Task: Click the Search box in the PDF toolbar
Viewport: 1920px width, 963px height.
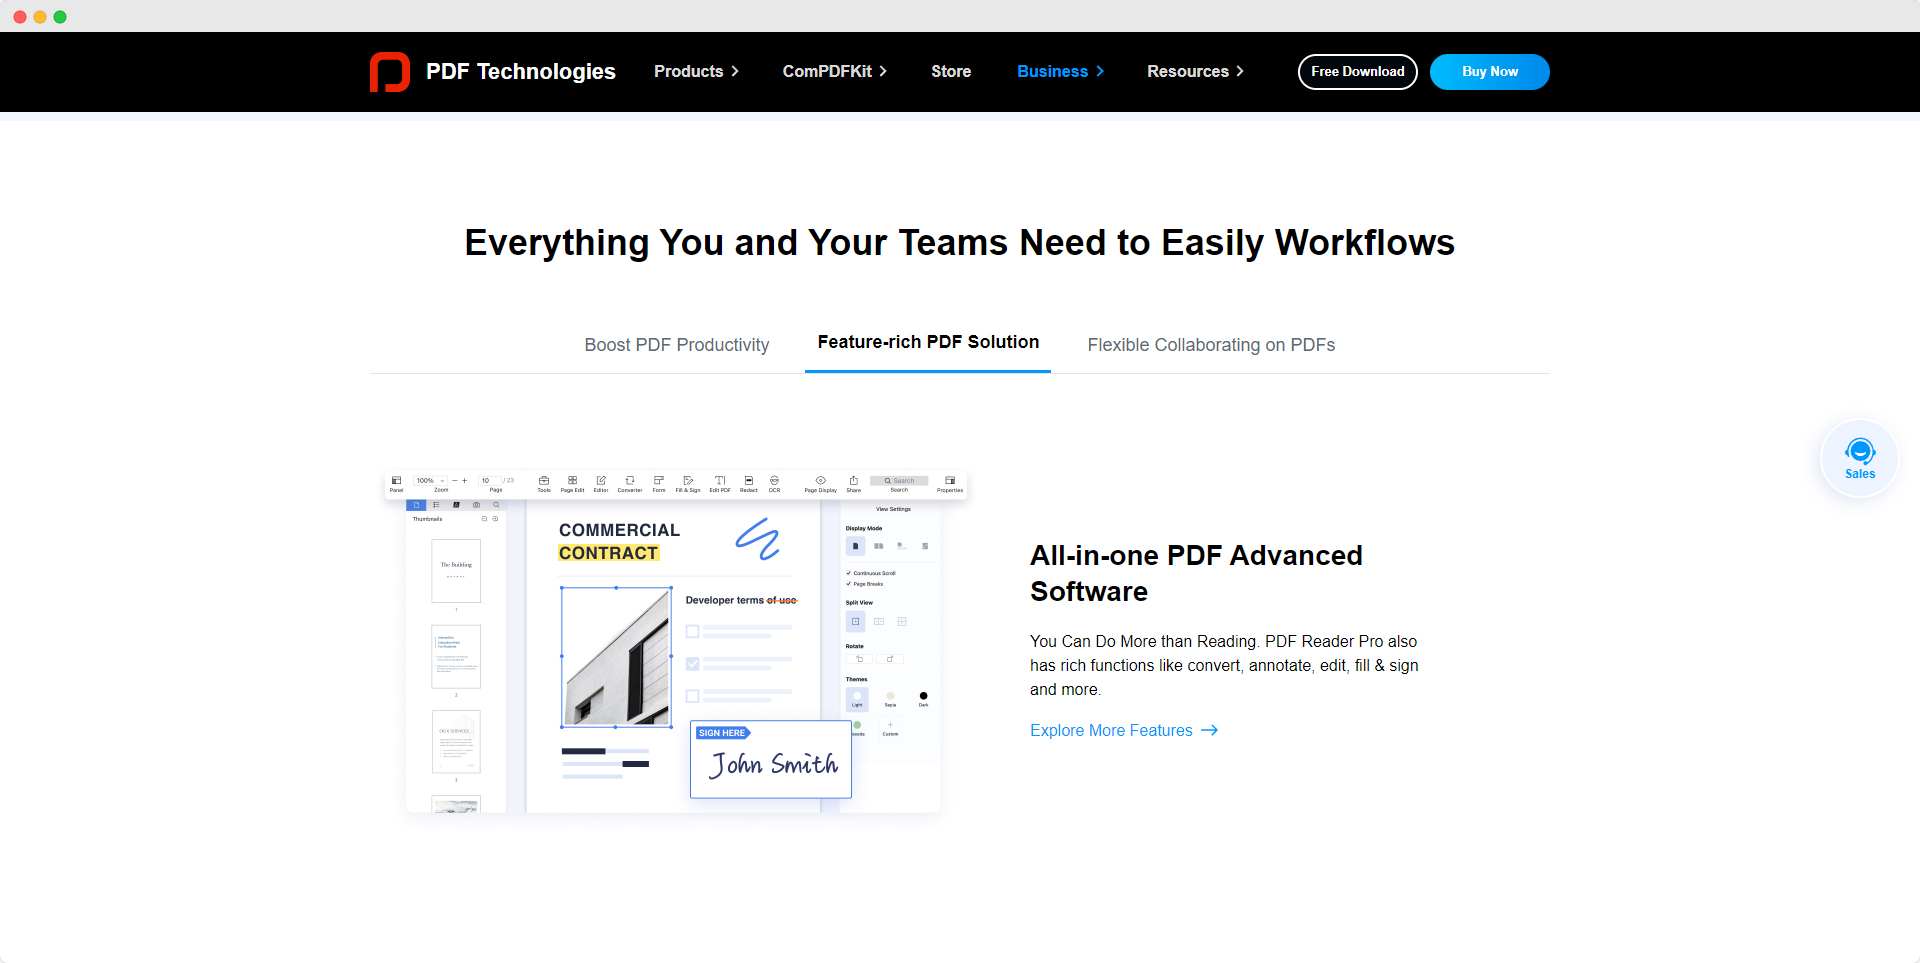Action: click(x=899, y=481)
